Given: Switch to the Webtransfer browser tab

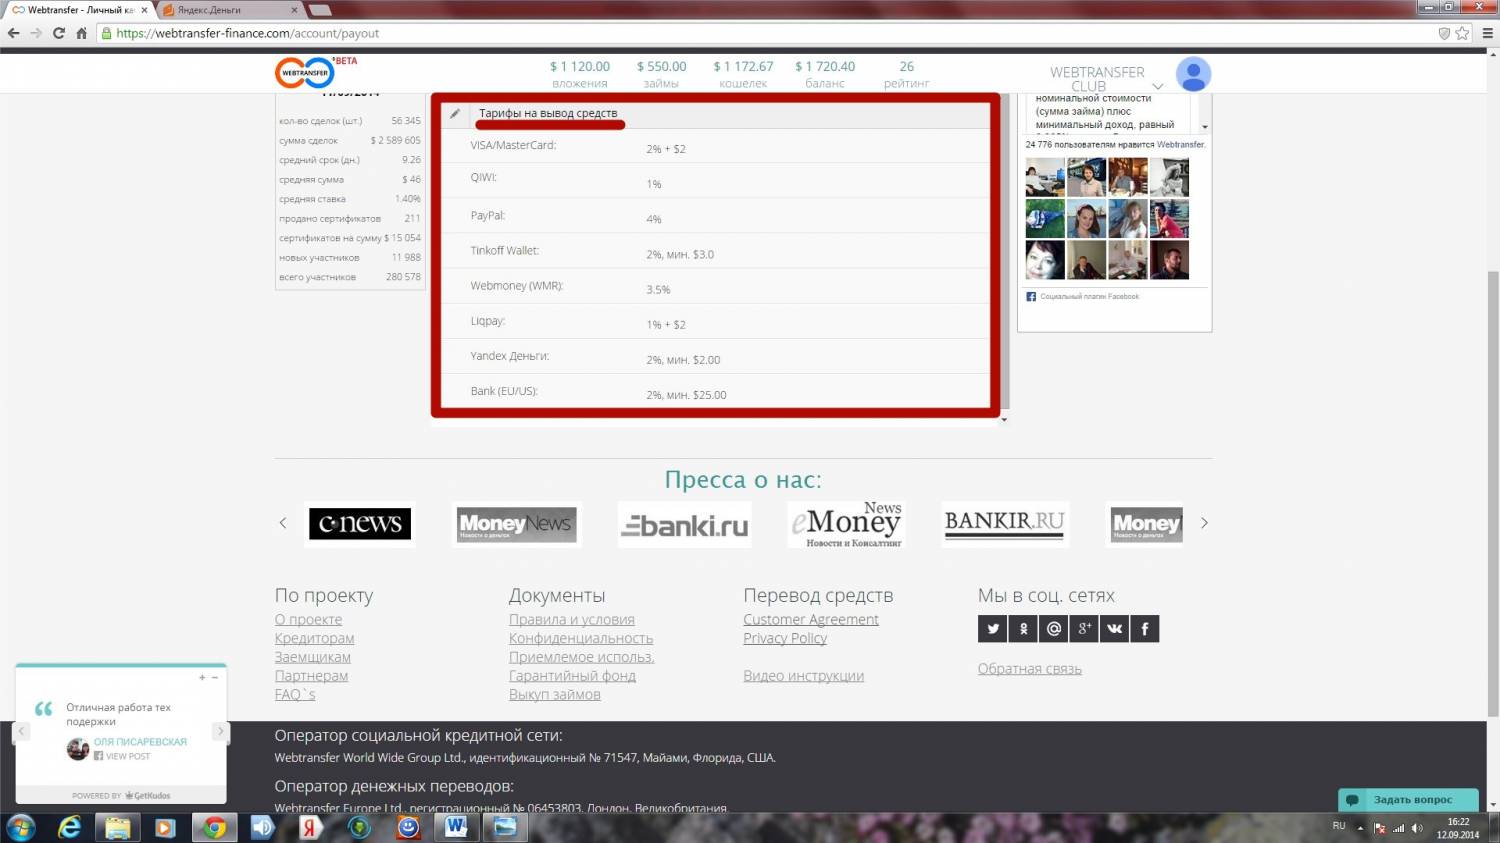Looking at the screenshot, I should click(x=80, y=10).
